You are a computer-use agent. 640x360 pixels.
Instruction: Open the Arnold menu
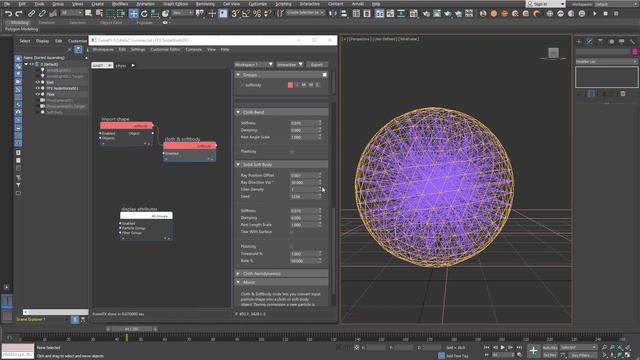(x=358, y=4)
